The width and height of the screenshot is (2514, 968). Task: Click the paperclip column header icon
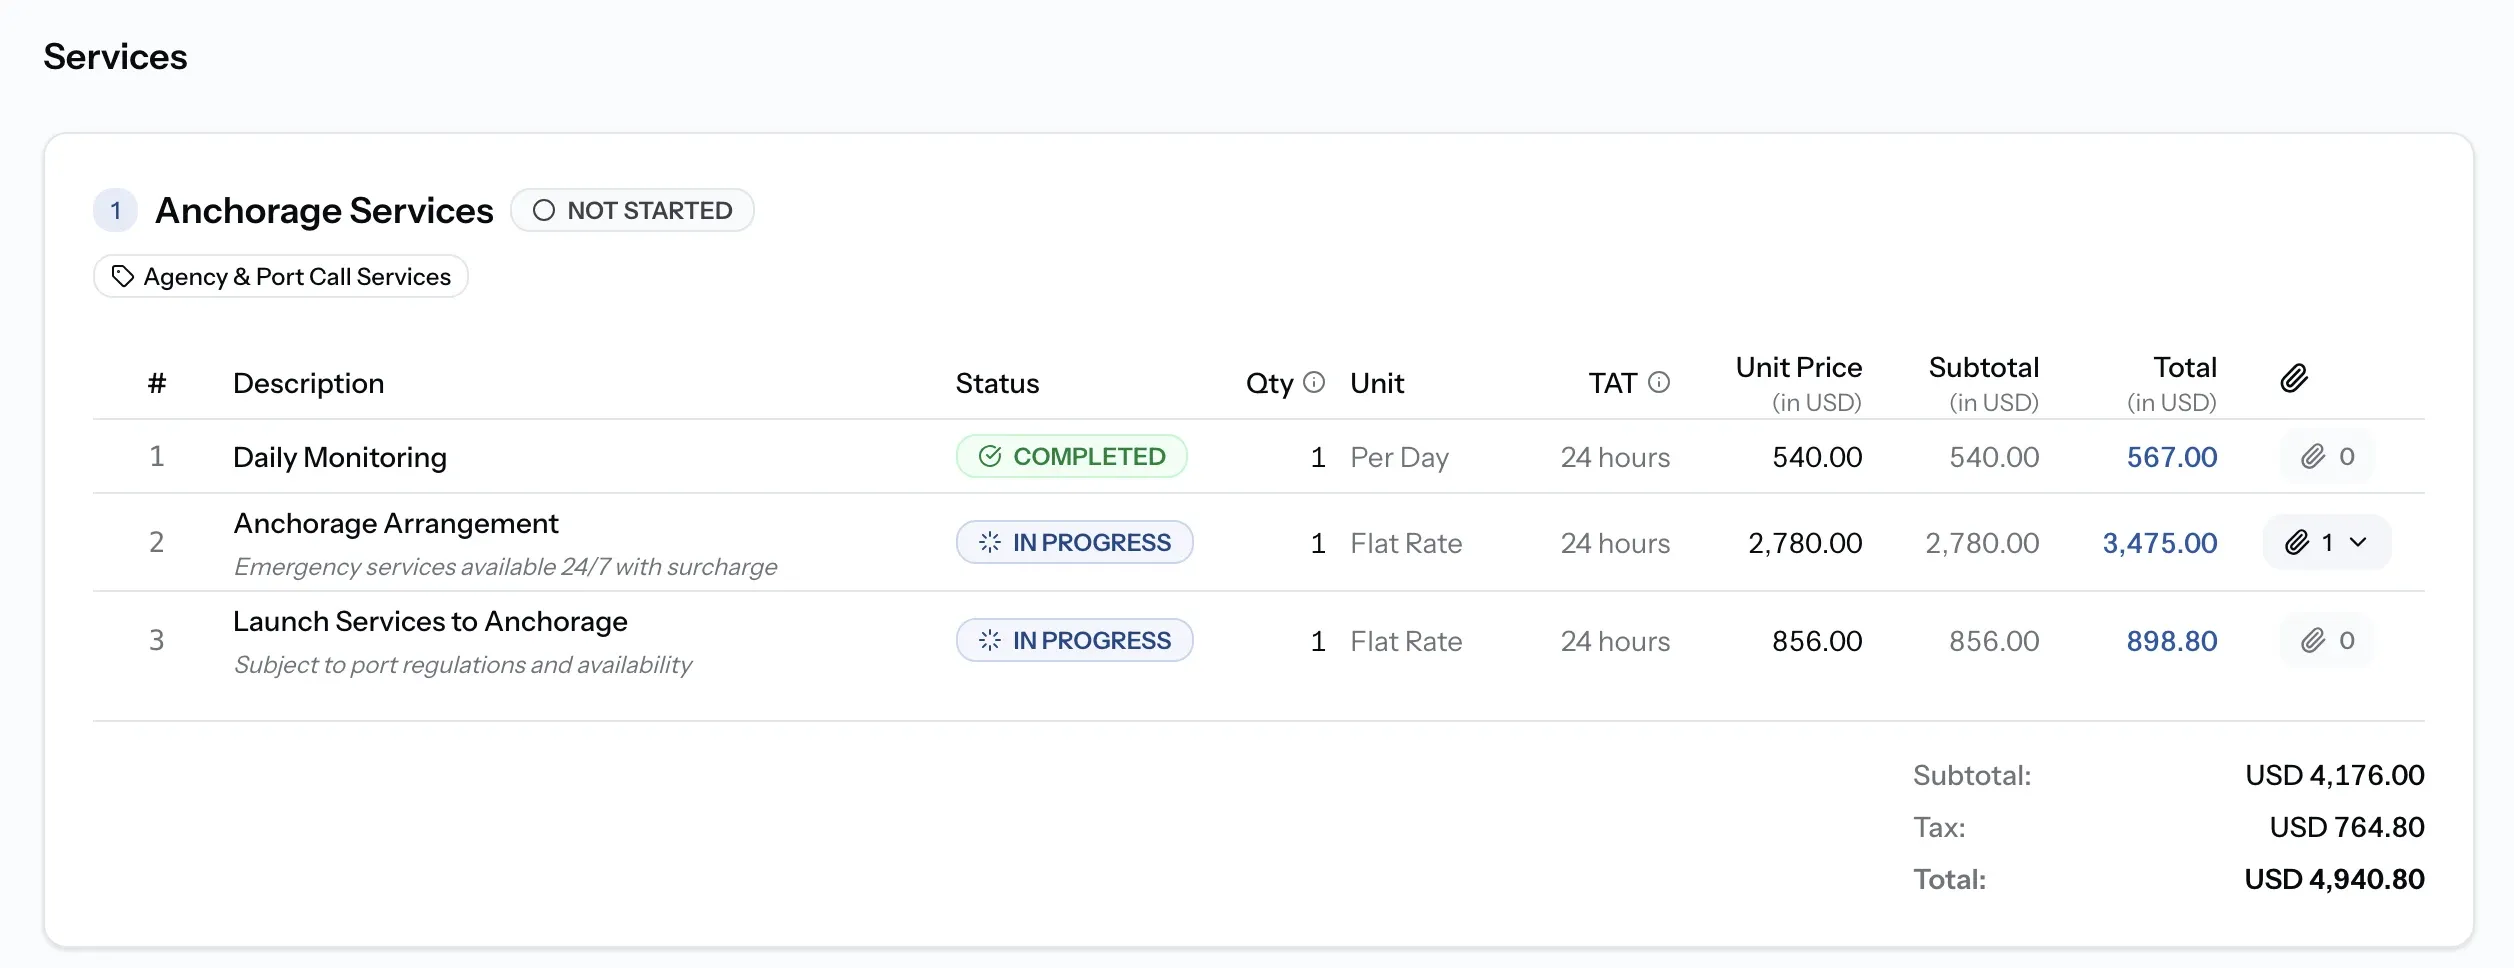tap(2294, 378)
